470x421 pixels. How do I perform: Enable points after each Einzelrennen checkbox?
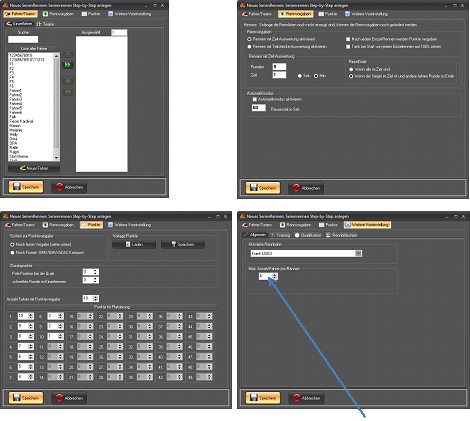click(348, 39)
